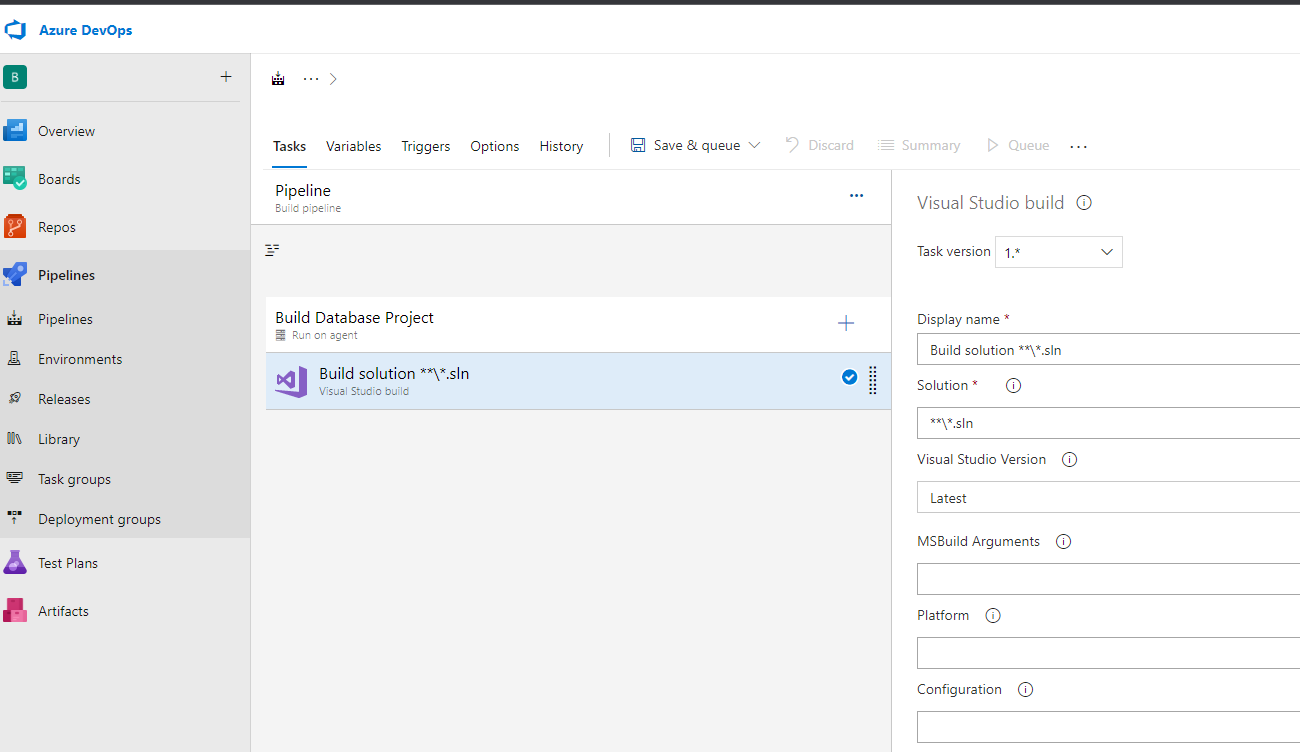The image size is (1300, 752).
Task: Click the Repos sidebar icon
Action: [15, 227]
